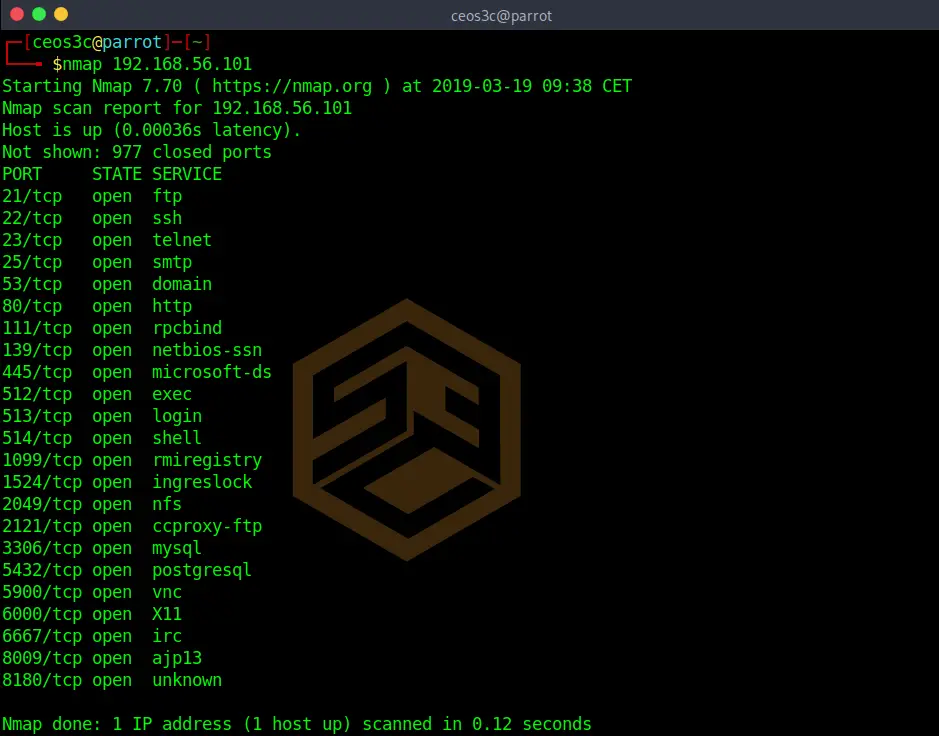Click the 8180/tcp port entry
939x736 pixels.
tap(42, 680)
